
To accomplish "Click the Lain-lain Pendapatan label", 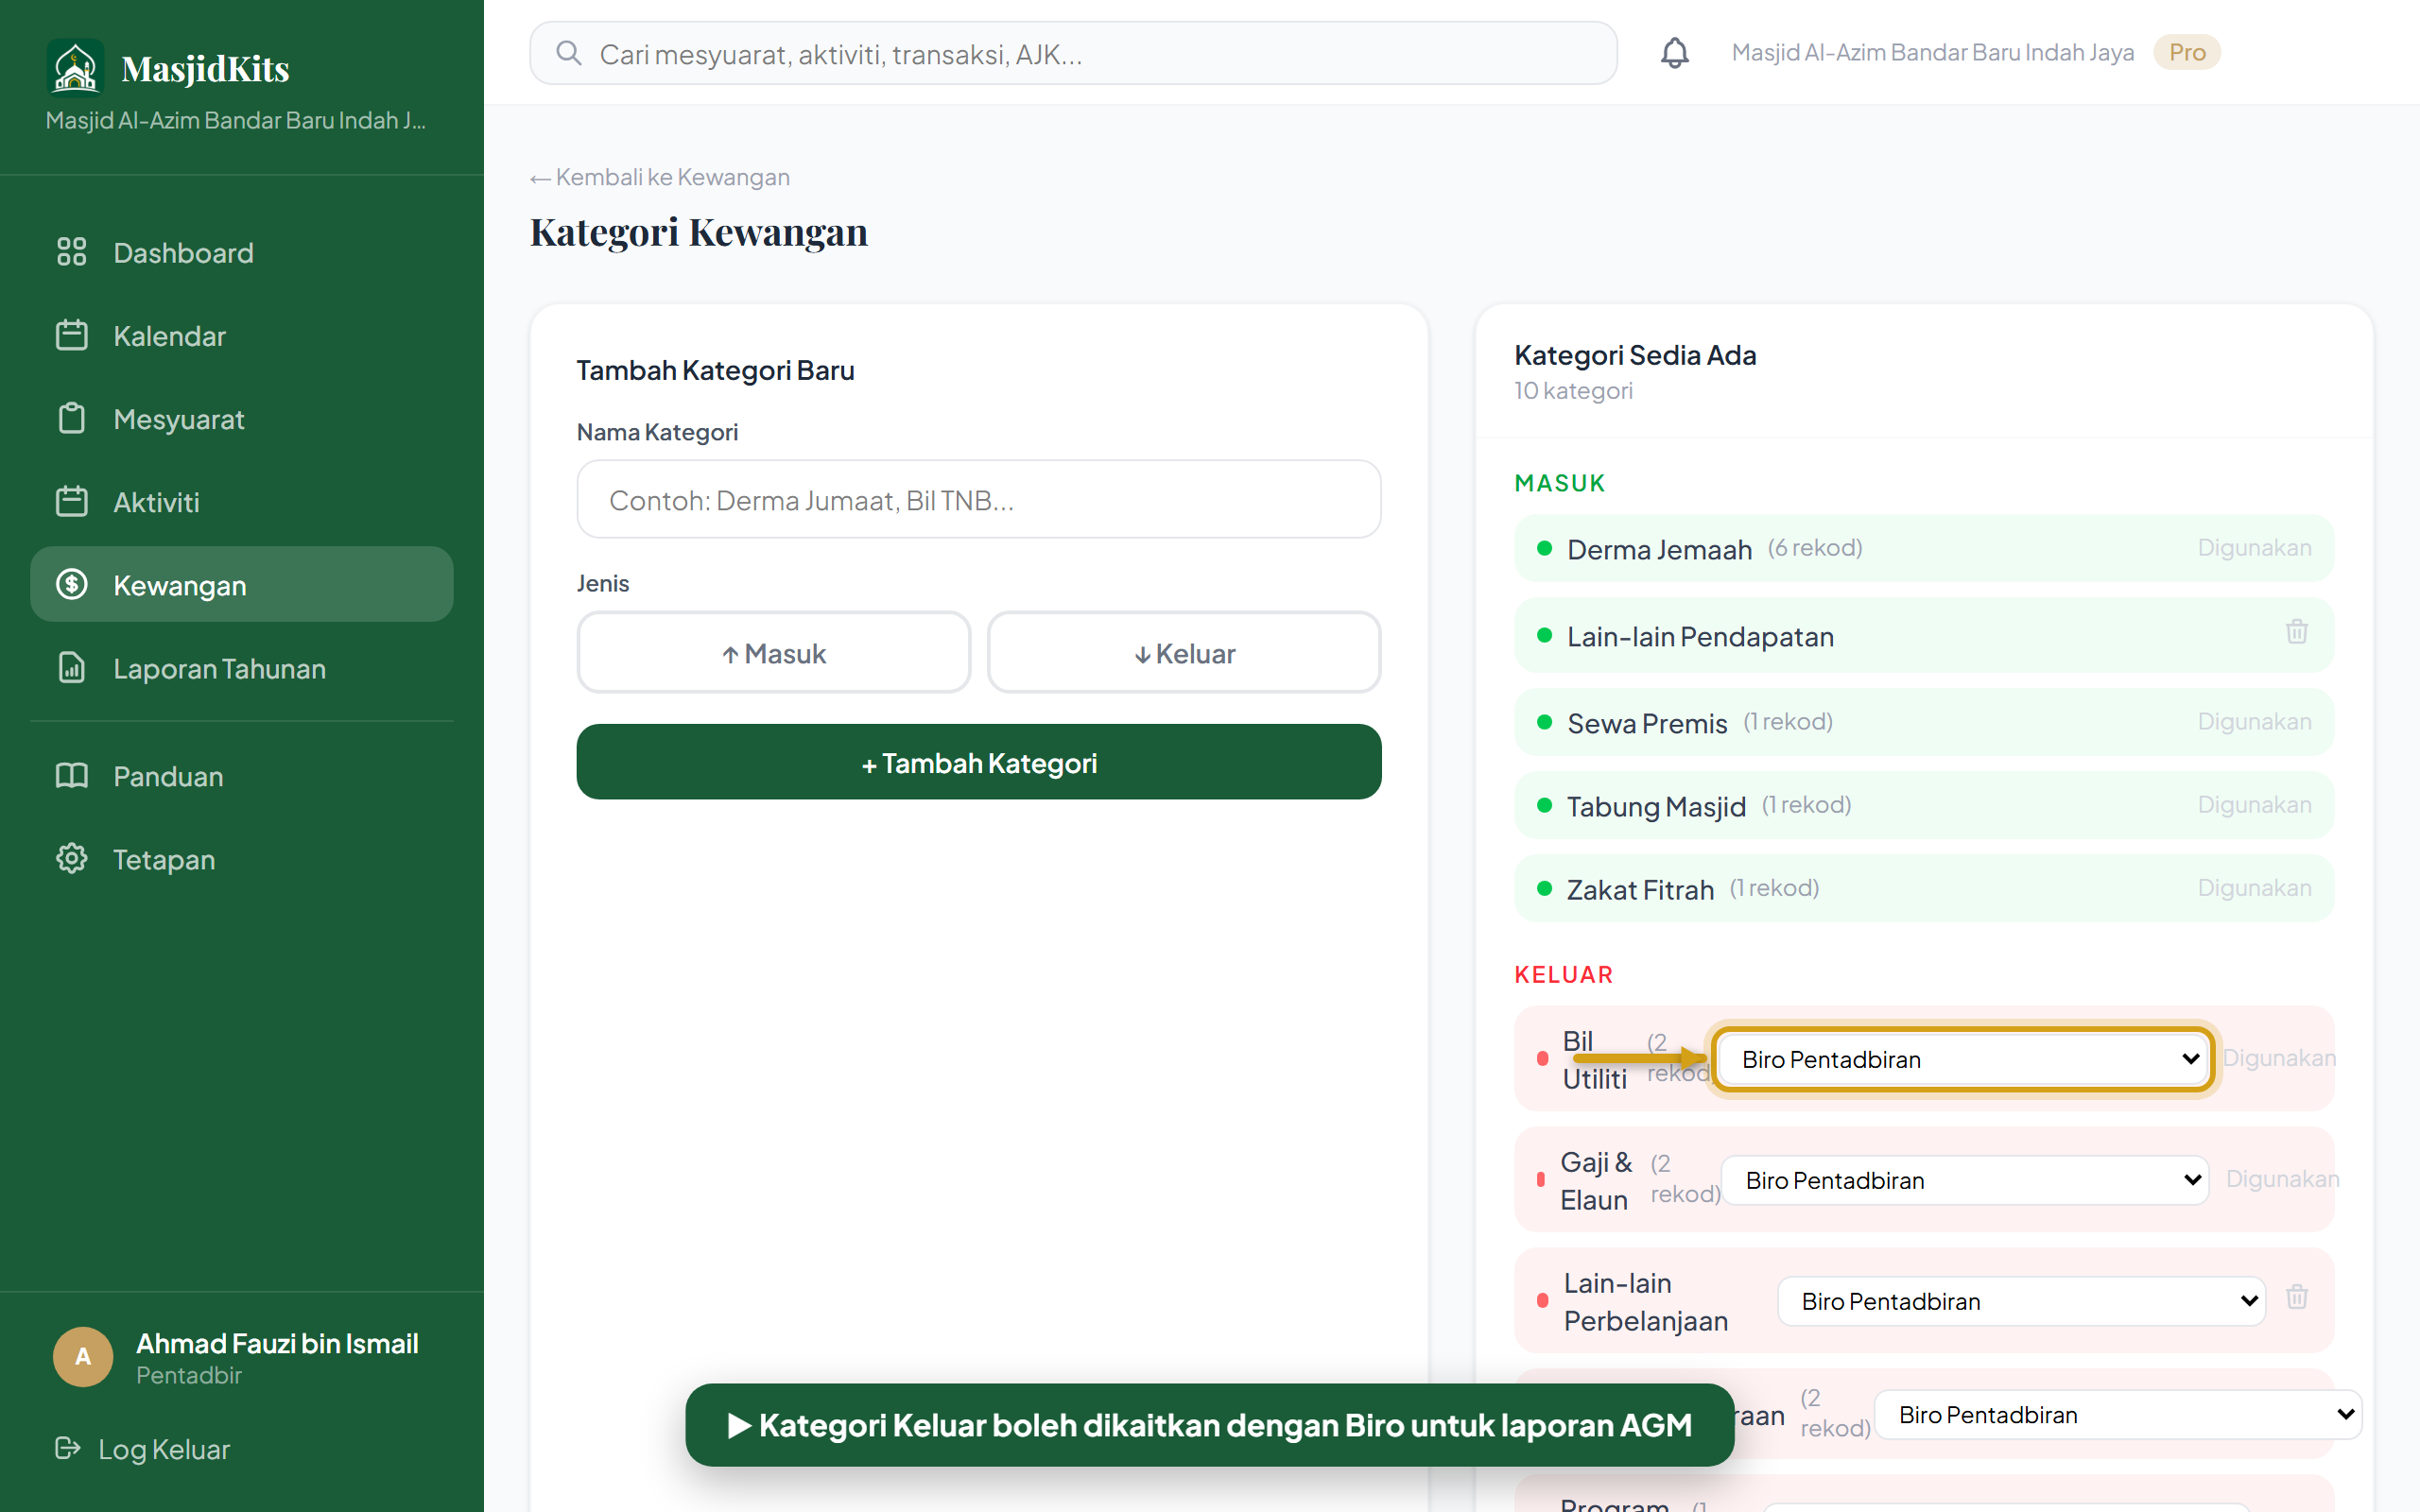I will 1700,636.
